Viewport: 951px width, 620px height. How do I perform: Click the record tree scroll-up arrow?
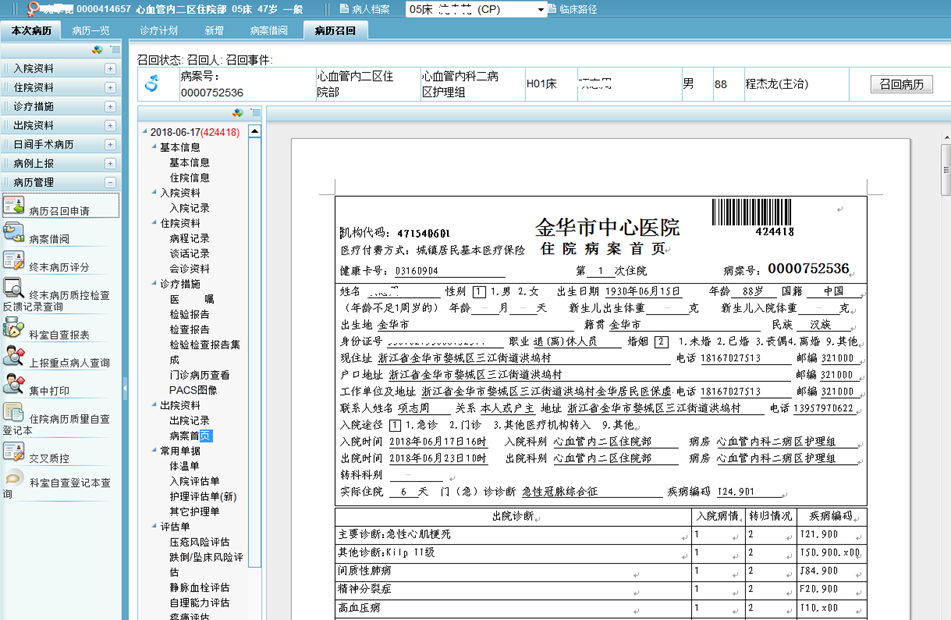click(x=255, y=131)
